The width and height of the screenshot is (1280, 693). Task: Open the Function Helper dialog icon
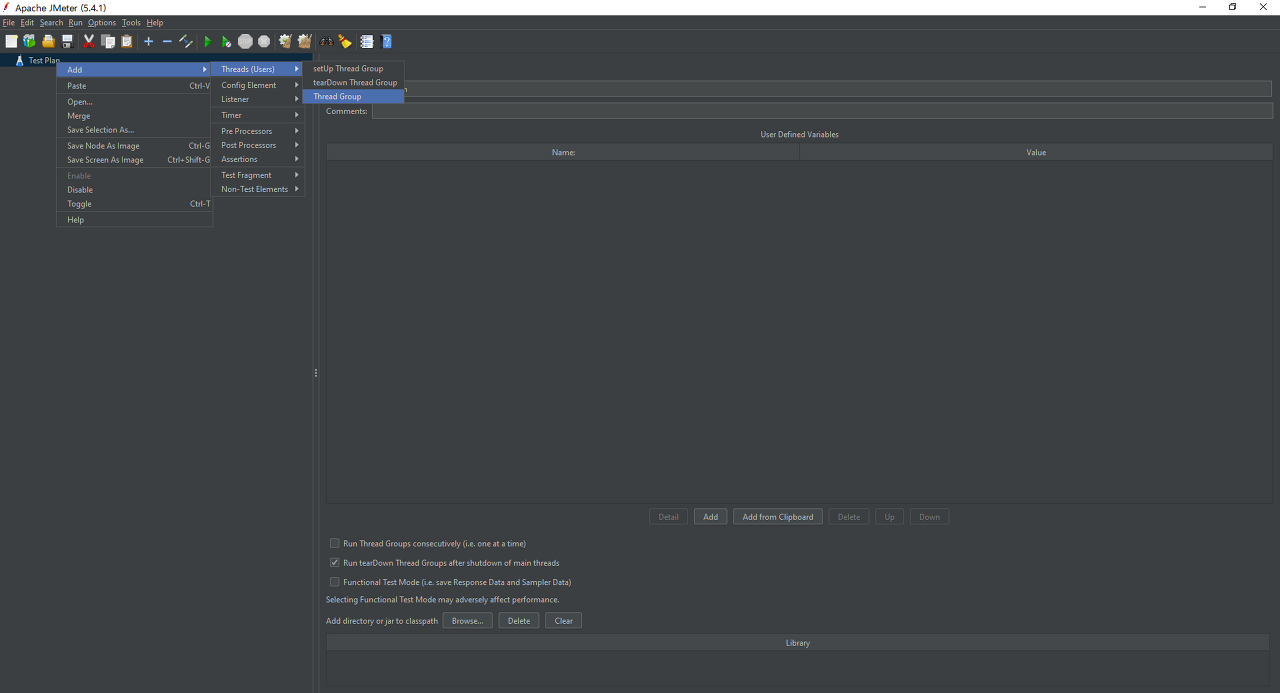(367, 41)
